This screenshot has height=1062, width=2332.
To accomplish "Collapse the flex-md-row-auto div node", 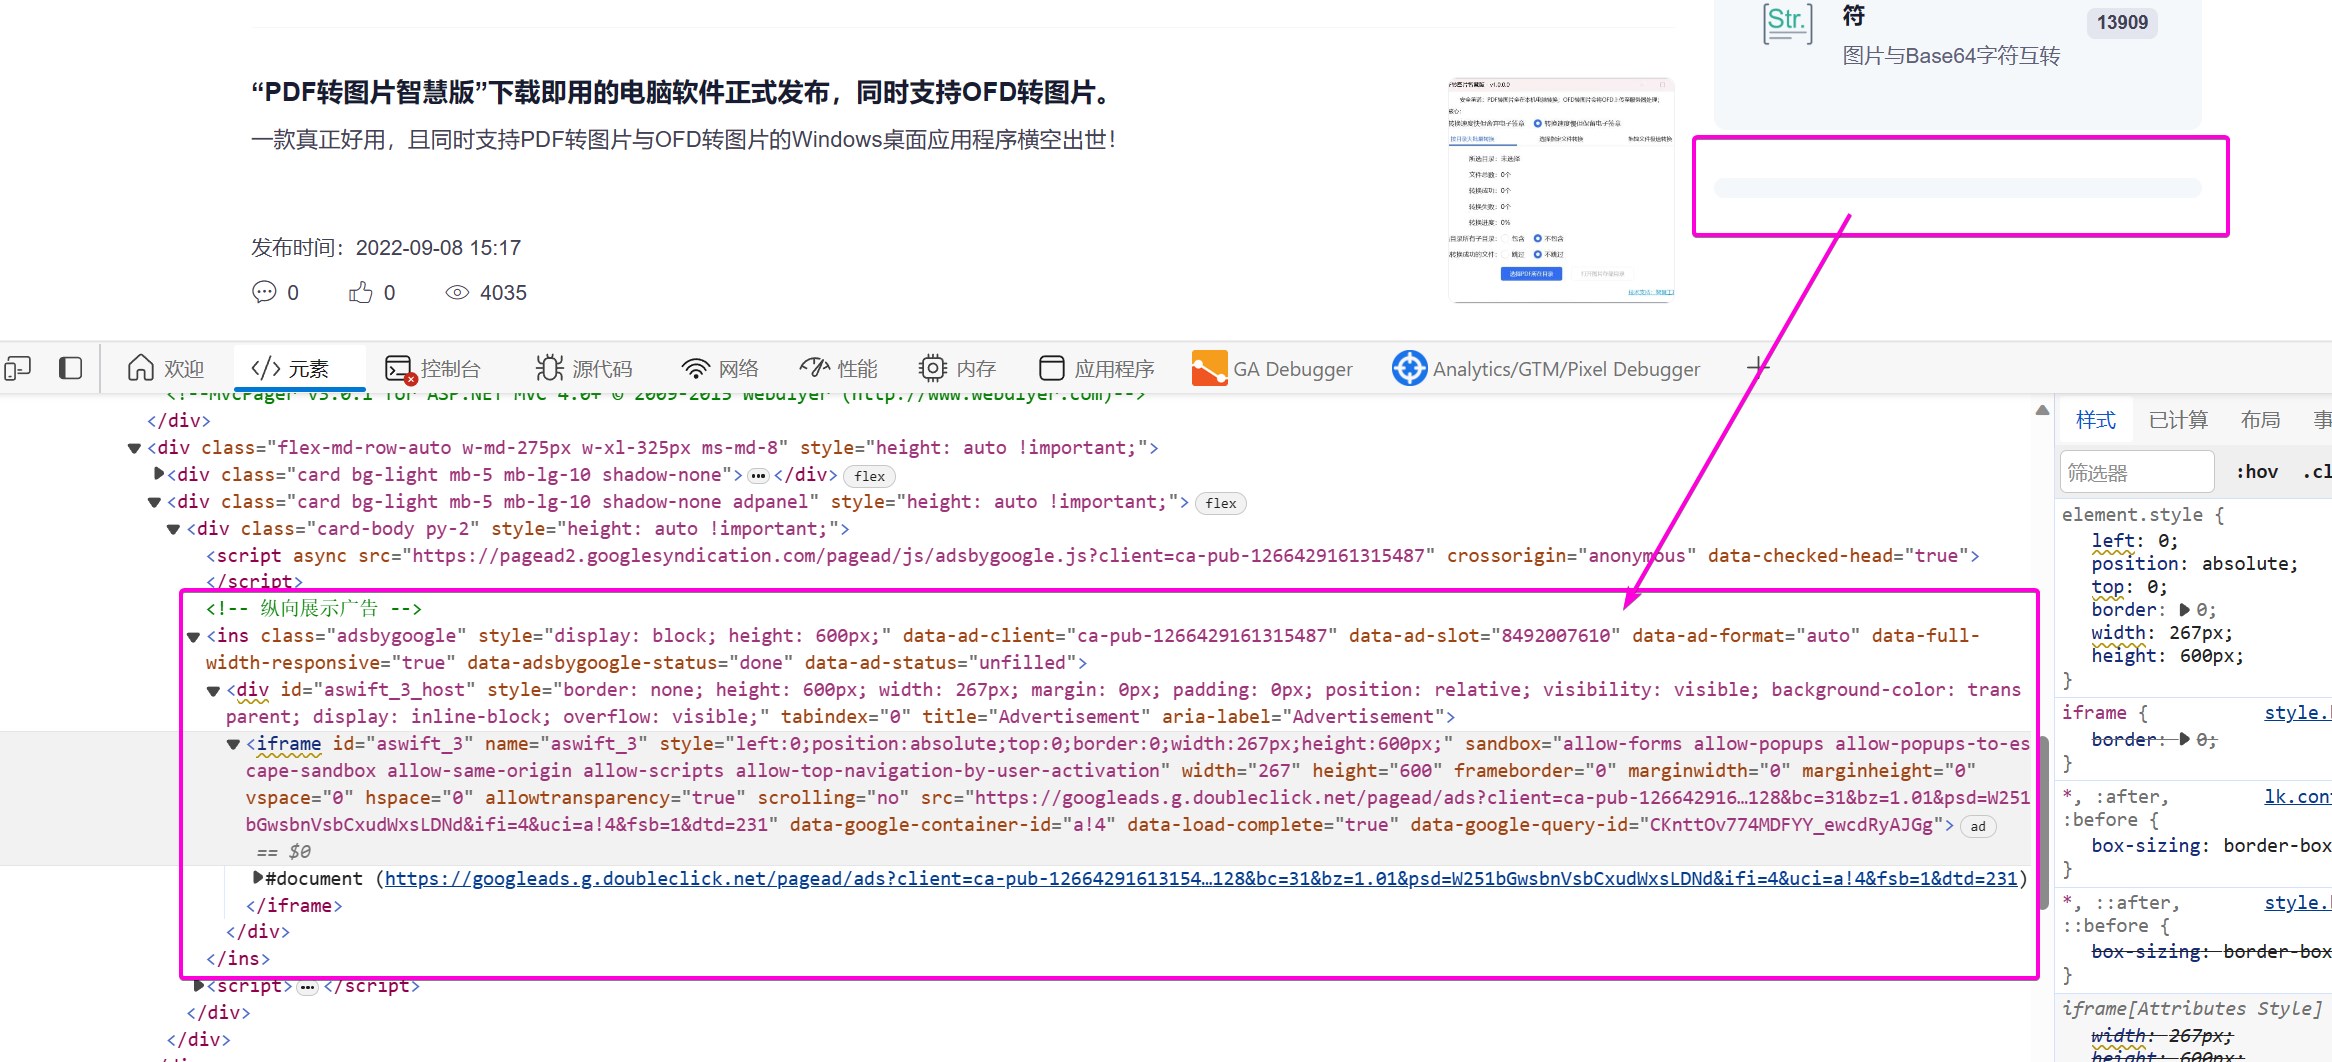I will [134, 448].
